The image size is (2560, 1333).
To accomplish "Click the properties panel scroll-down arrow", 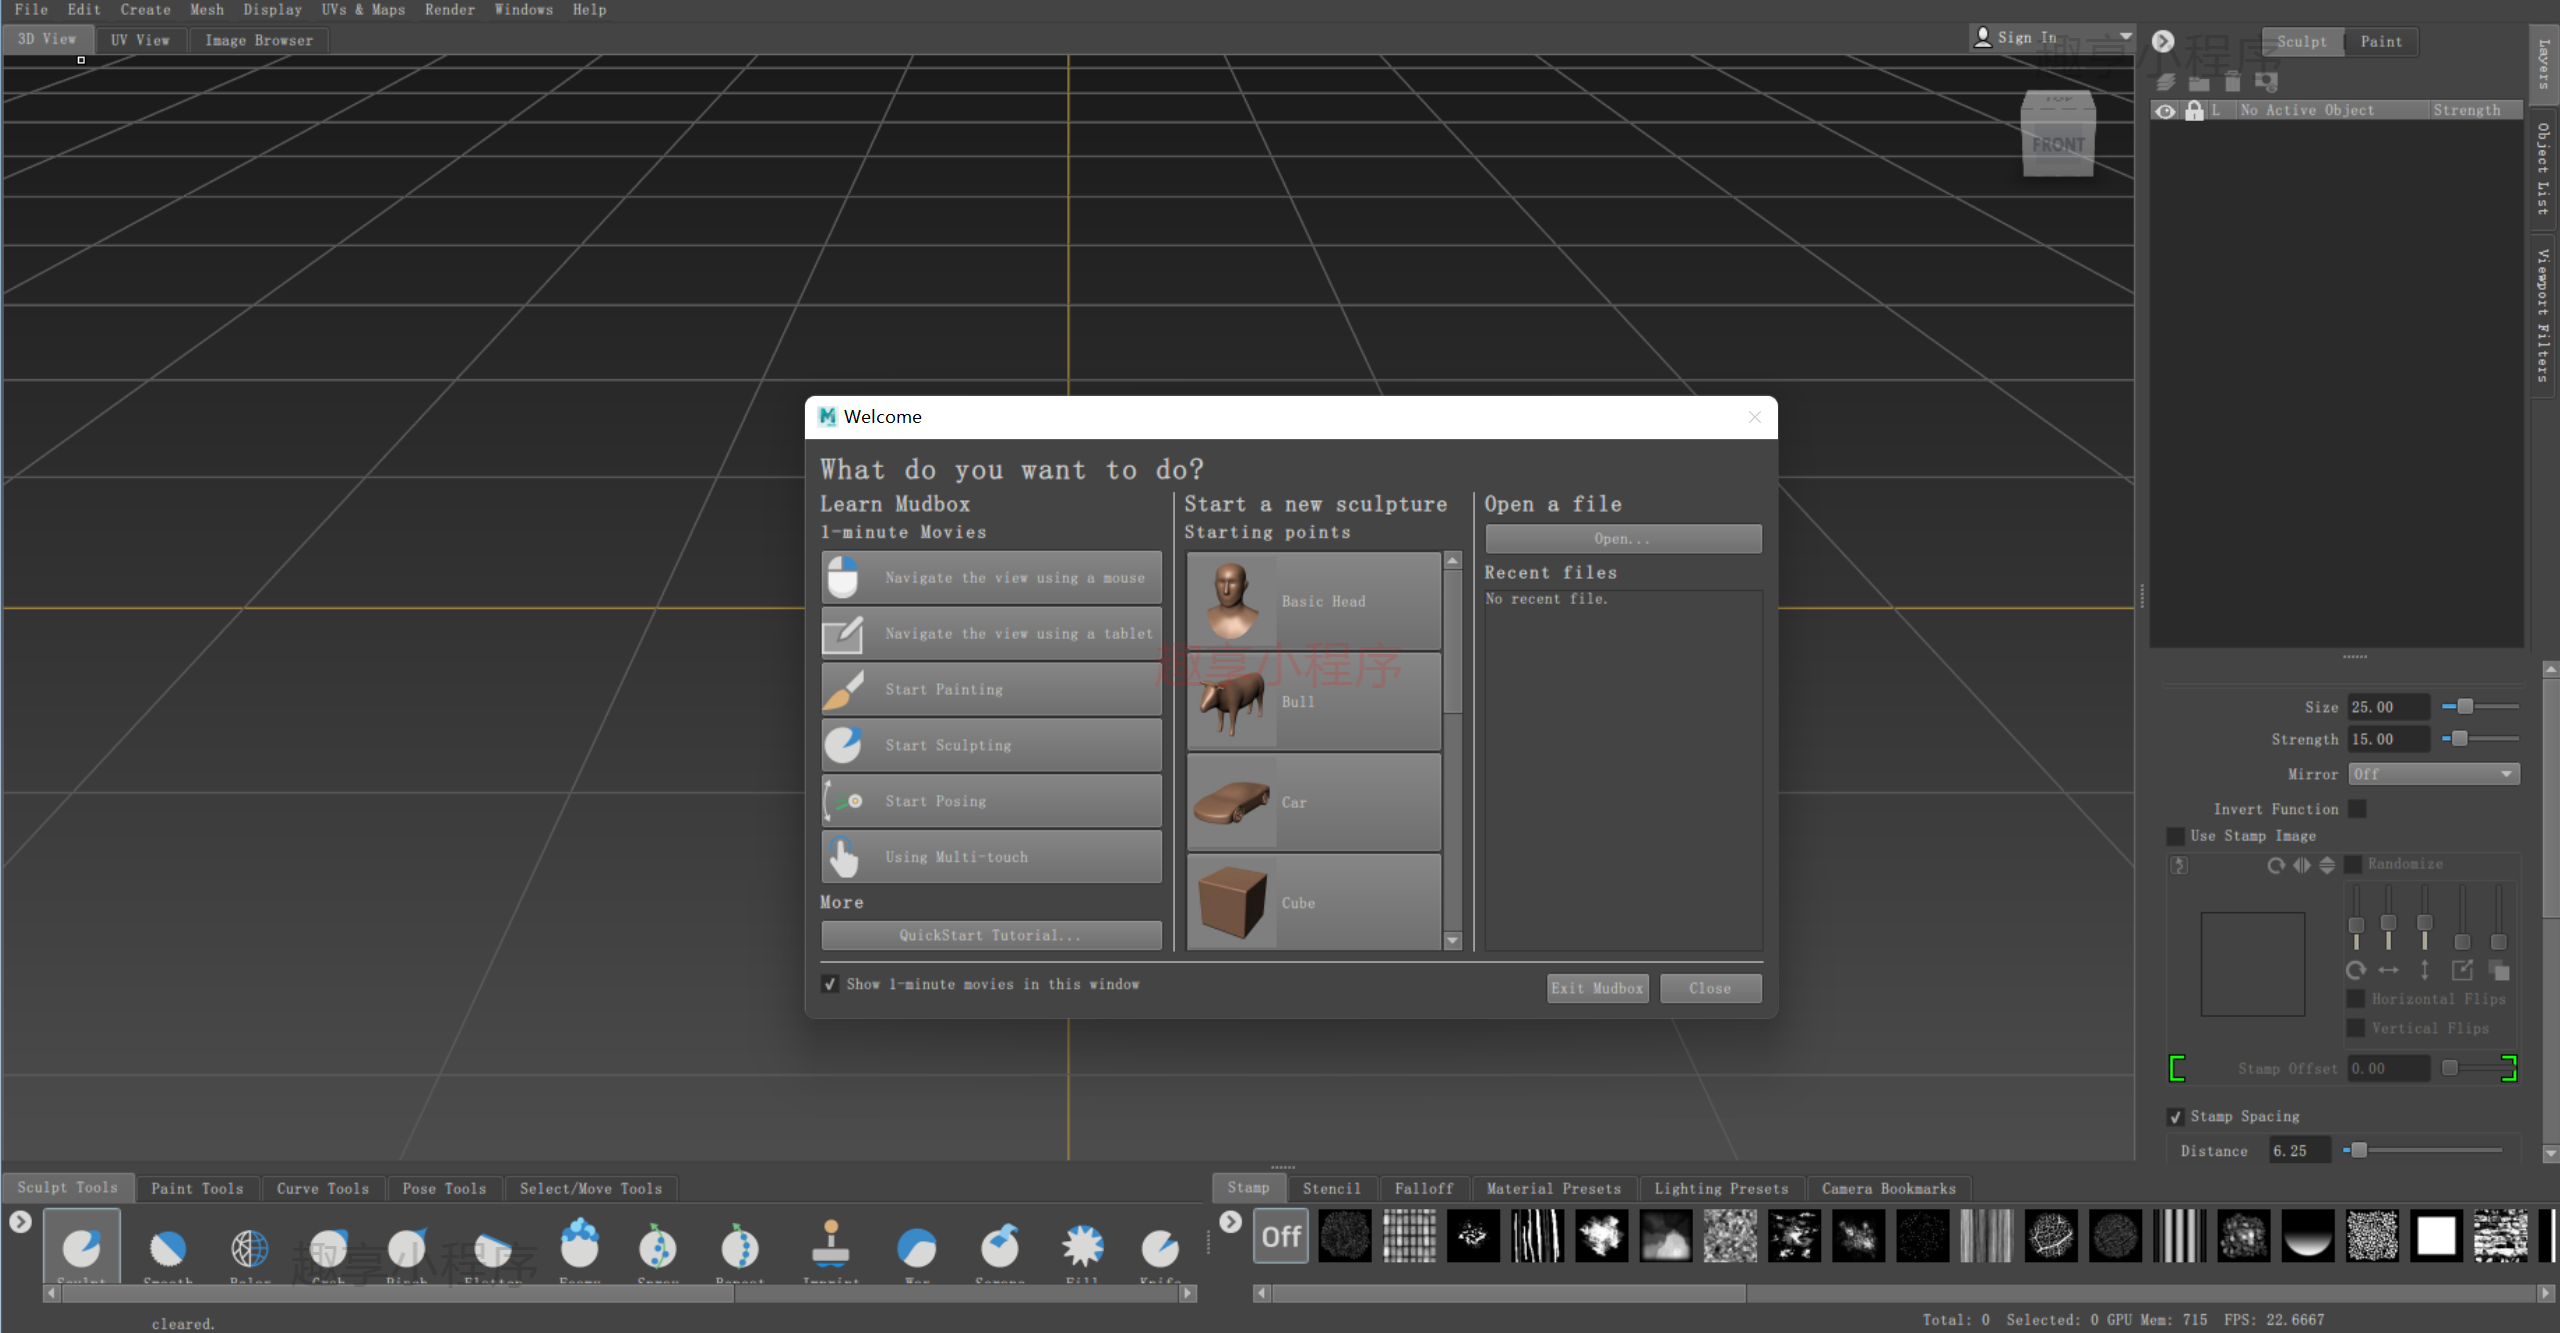I will pyautogui.click(x=2550, y=1153).
